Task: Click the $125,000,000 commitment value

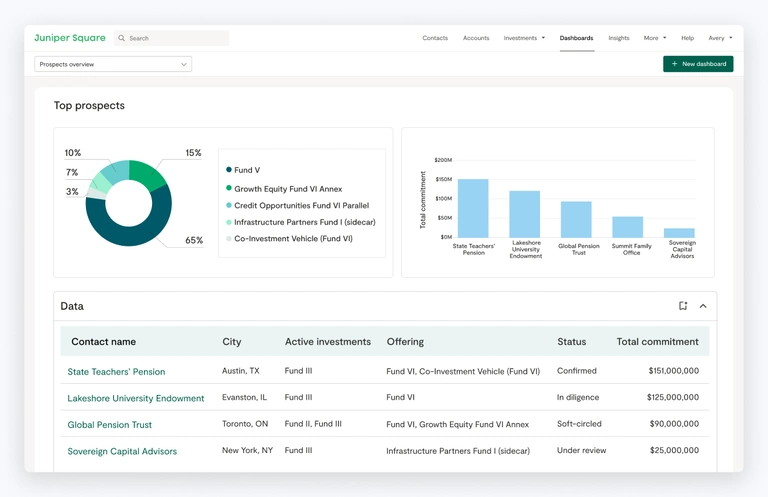Action: (x=672, y=397)
